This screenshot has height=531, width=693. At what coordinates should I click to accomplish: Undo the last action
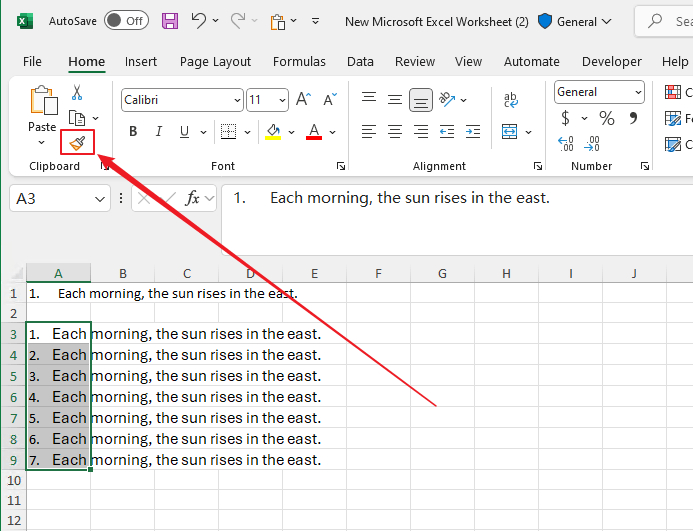click(x=199, y=21)
